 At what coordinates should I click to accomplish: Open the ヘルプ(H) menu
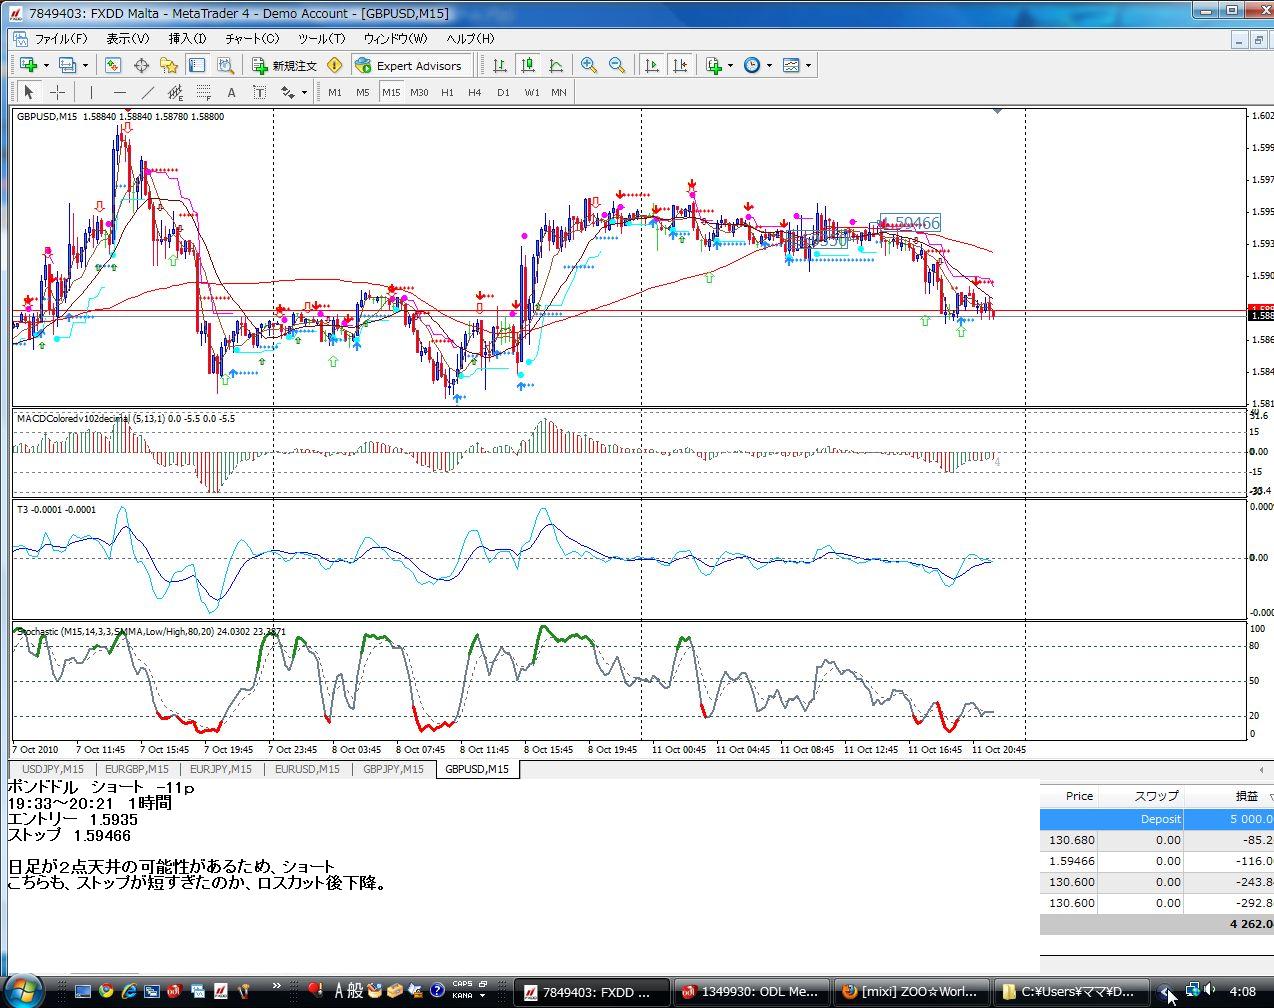point(470,38)
